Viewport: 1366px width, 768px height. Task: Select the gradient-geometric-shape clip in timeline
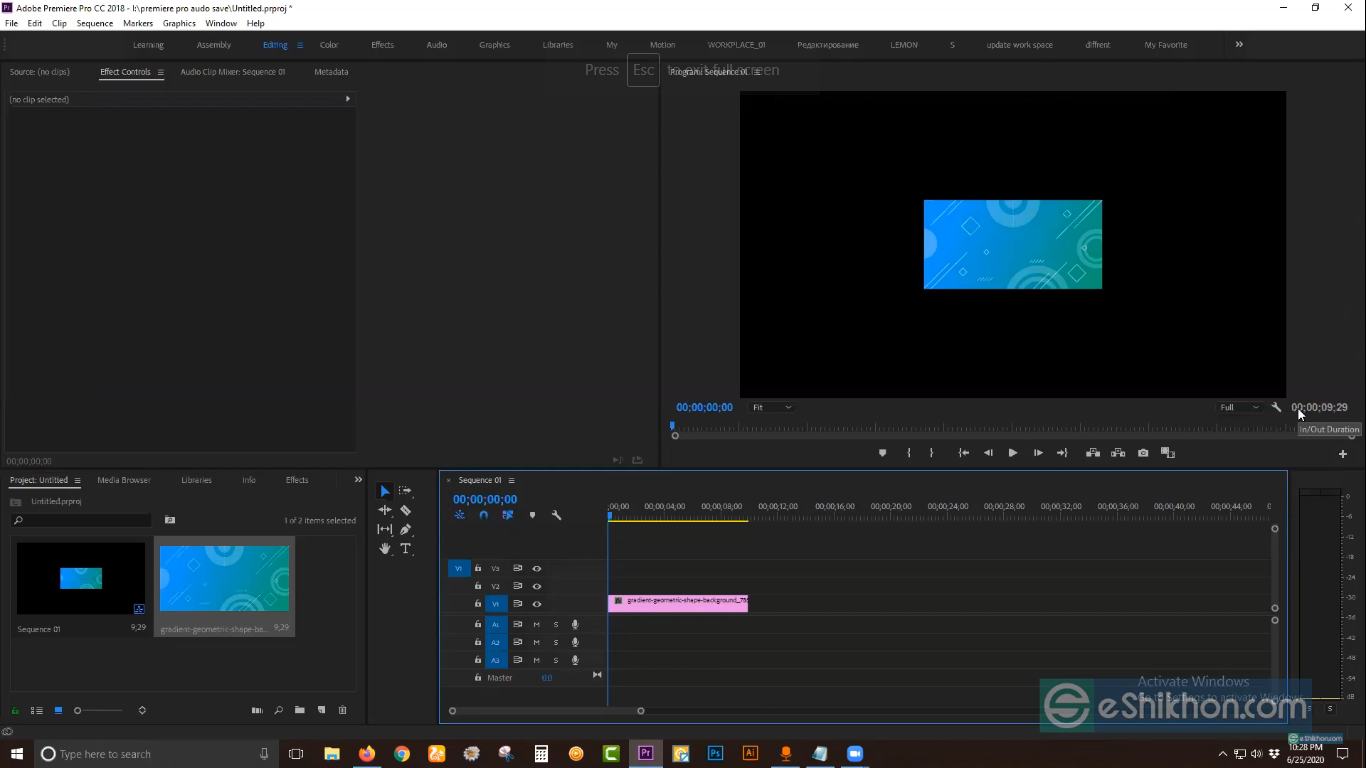pyautogui.click(x=678, y=602)
